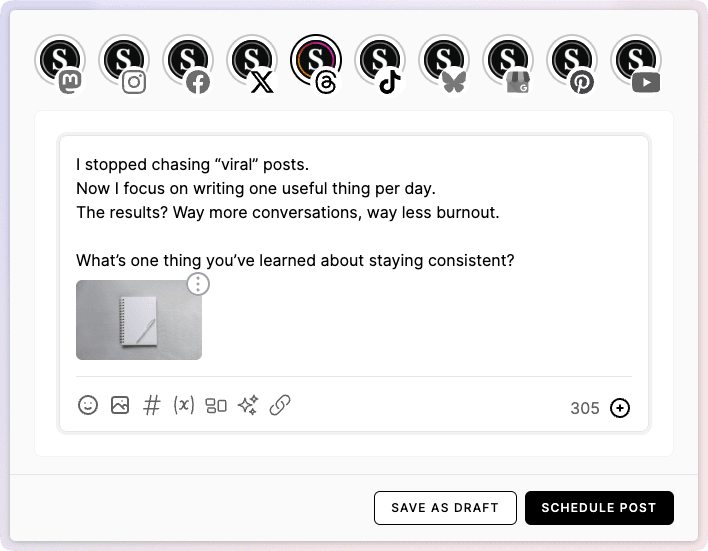
Task: Enable the X (Twitter) account
Action: click(252, 62)
